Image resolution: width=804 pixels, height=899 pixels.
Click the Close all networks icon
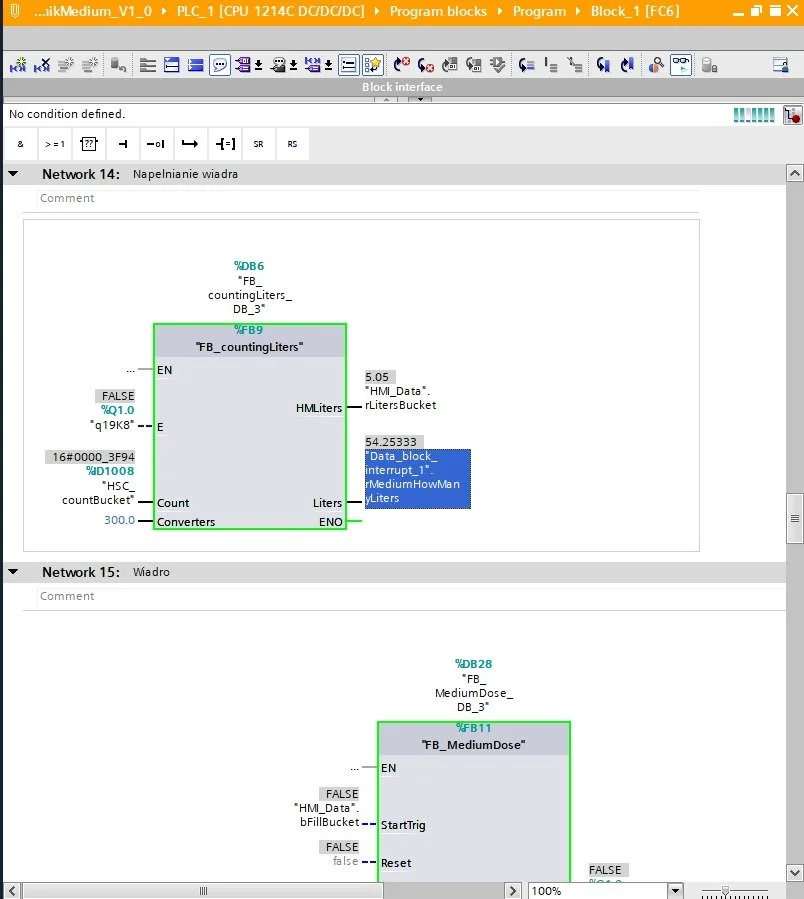171,65
